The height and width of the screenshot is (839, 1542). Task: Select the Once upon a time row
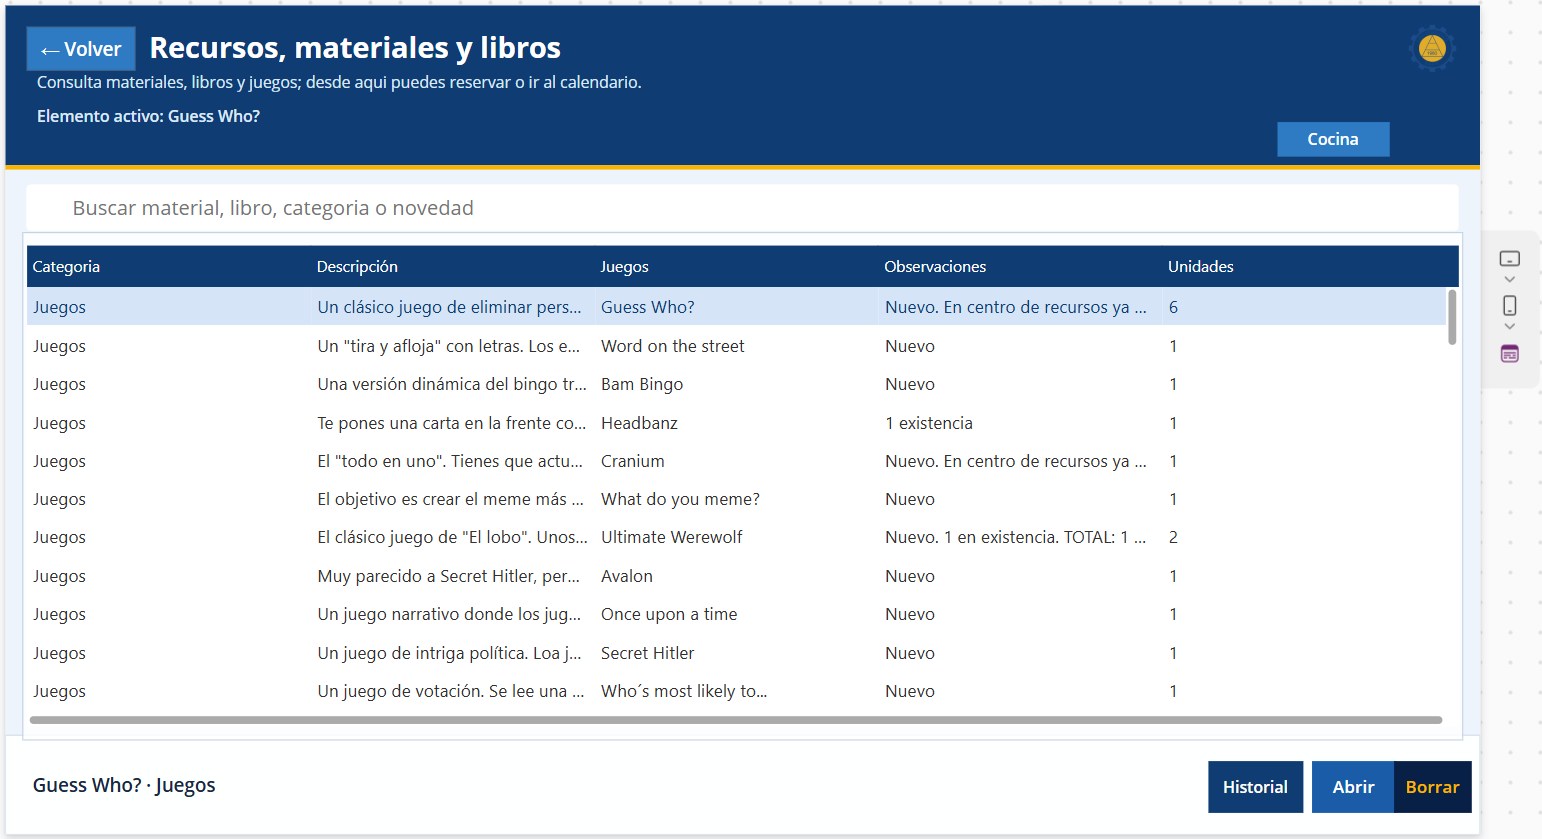[736, 614]
